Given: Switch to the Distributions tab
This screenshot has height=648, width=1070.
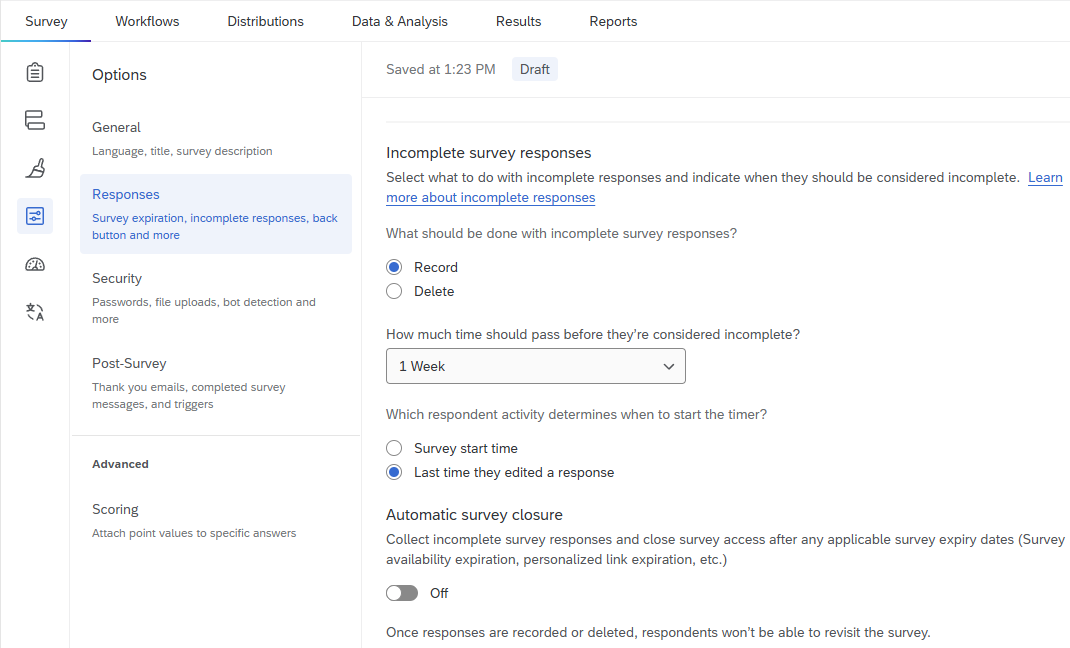Looking at the screenshot, I should [x=265, y=21].
